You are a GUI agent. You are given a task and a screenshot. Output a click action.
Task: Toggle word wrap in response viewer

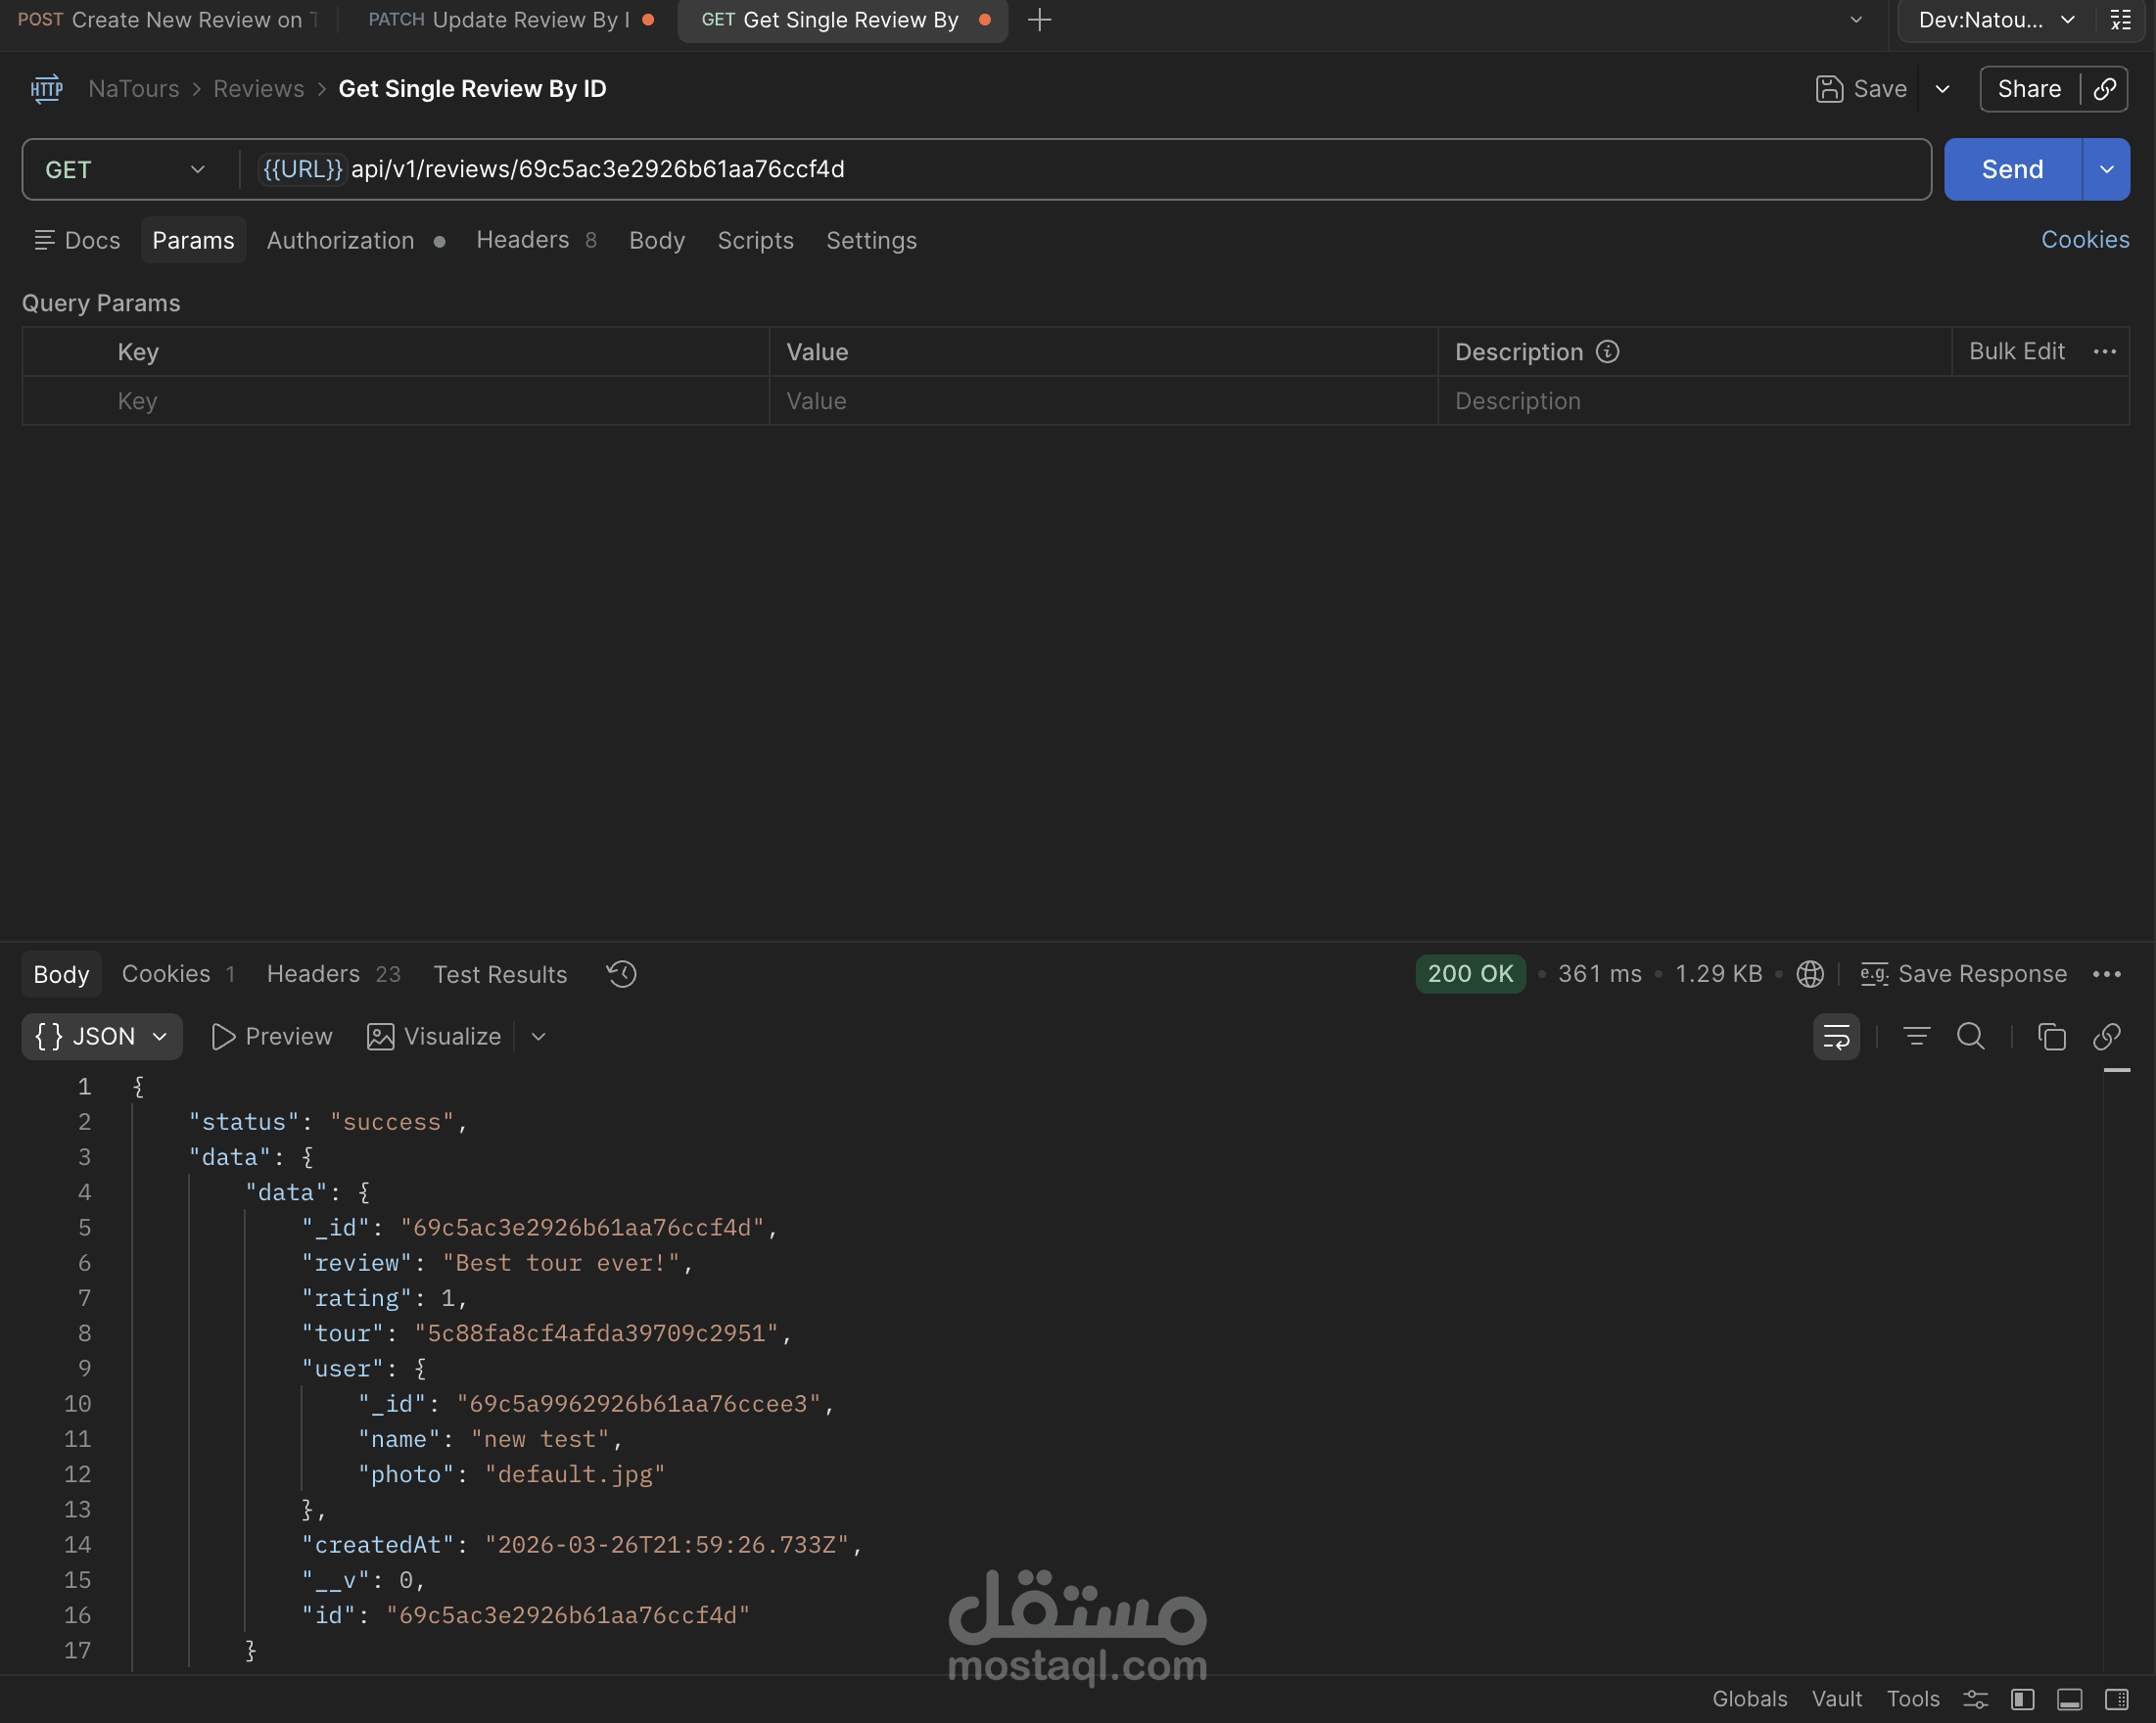(x=1836, y=1037)
